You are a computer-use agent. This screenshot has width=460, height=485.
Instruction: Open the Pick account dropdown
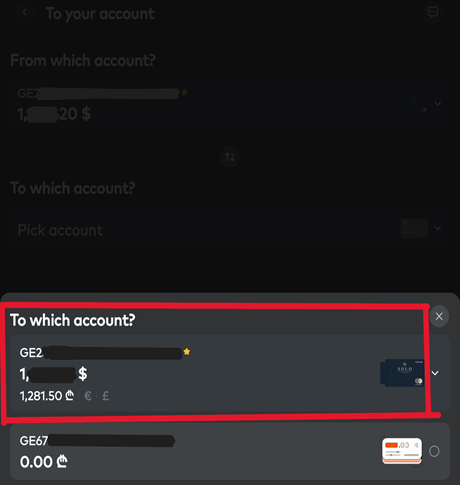click(230, 230)
